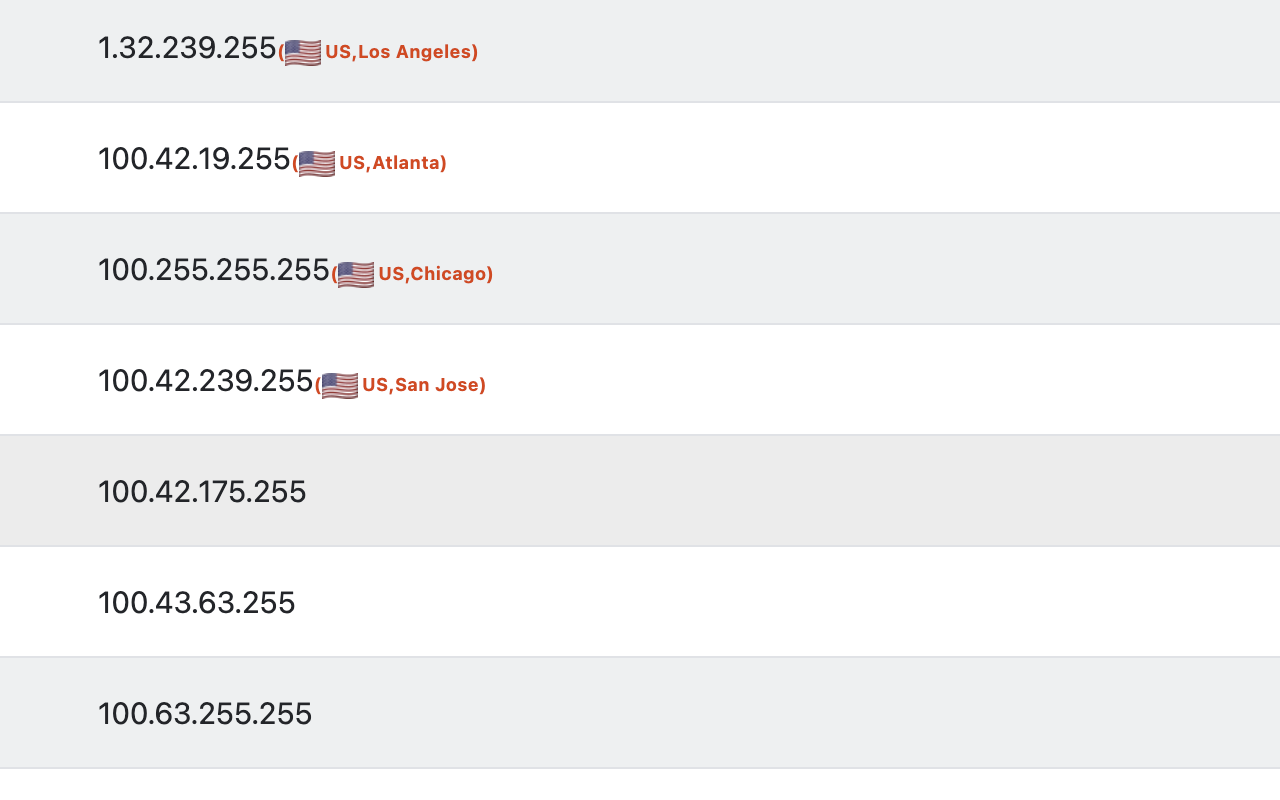Screen dimensions: 1280x800
Task: Select the IP address 100.43.63.255
Action: (197, 603)
